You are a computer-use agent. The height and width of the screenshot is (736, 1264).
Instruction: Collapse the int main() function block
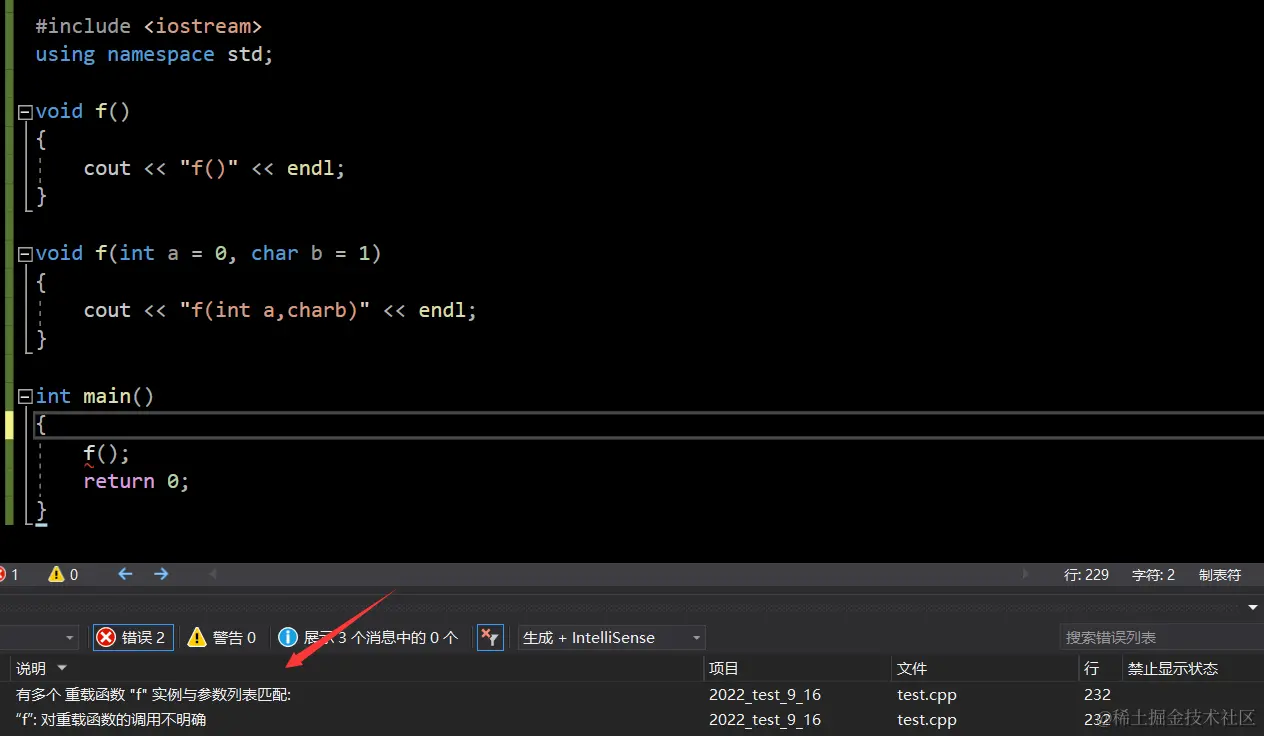pyautogui.click(x=26, y=397)
